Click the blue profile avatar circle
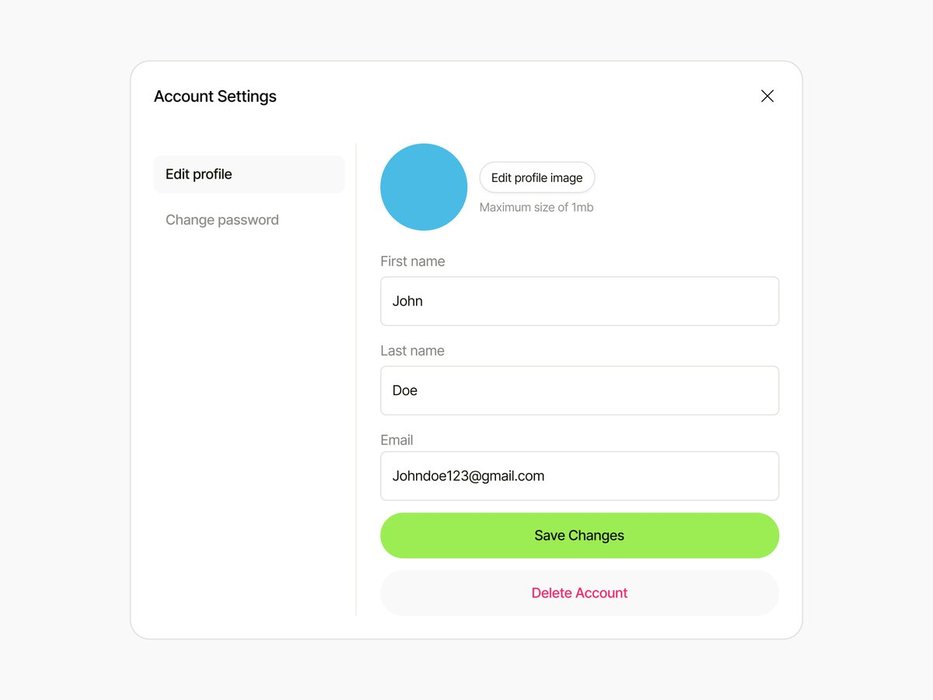The height and width of the screenshot is (700, 933). point(424,187)
